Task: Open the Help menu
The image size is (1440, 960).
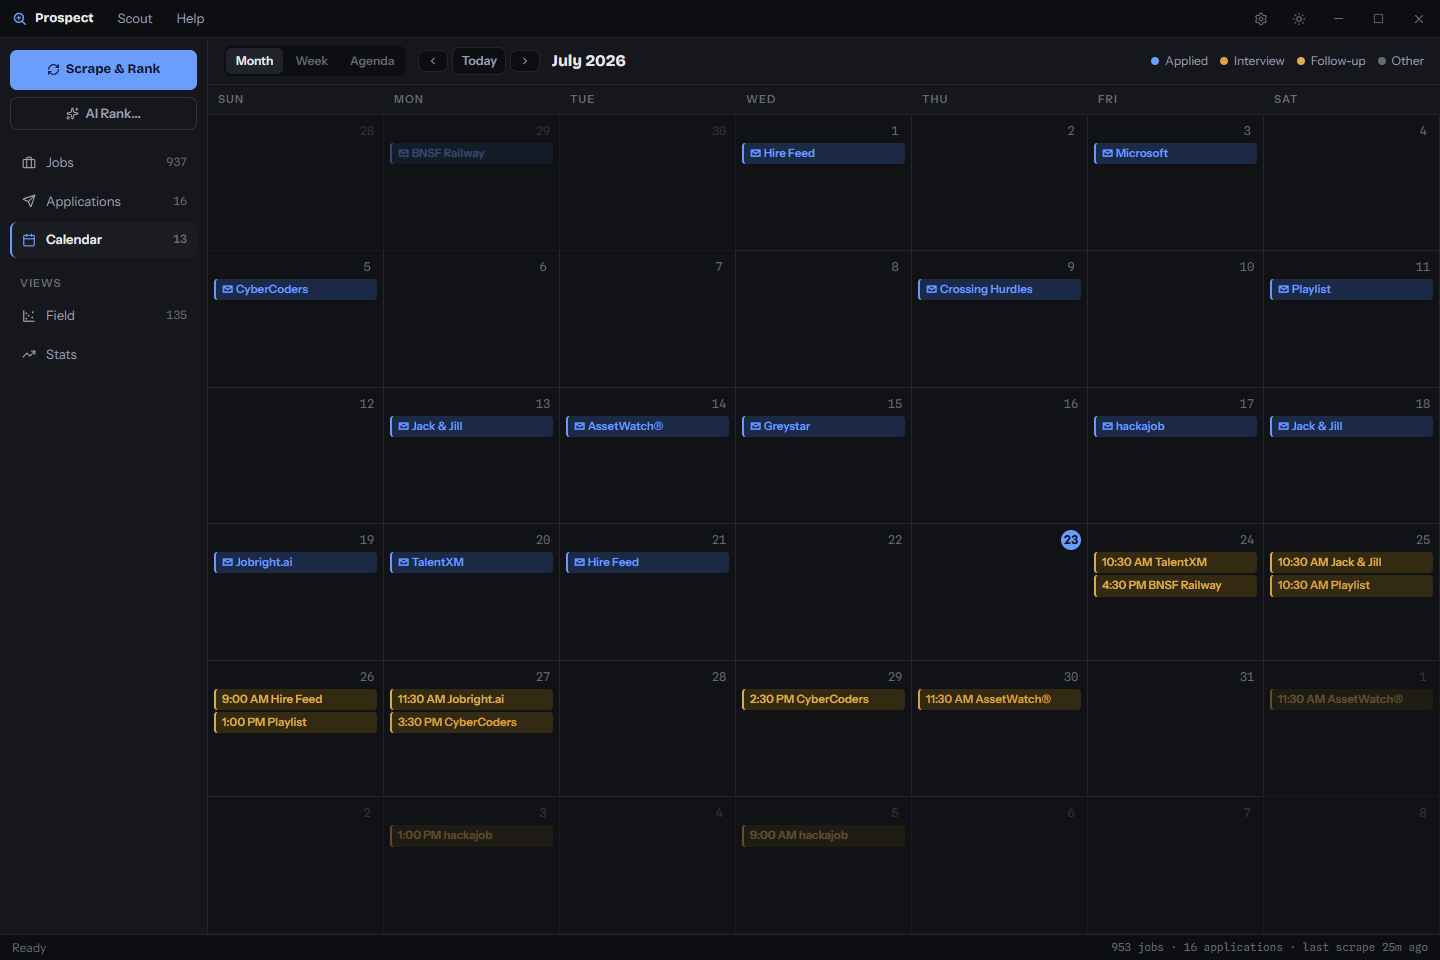Action: 190,19
